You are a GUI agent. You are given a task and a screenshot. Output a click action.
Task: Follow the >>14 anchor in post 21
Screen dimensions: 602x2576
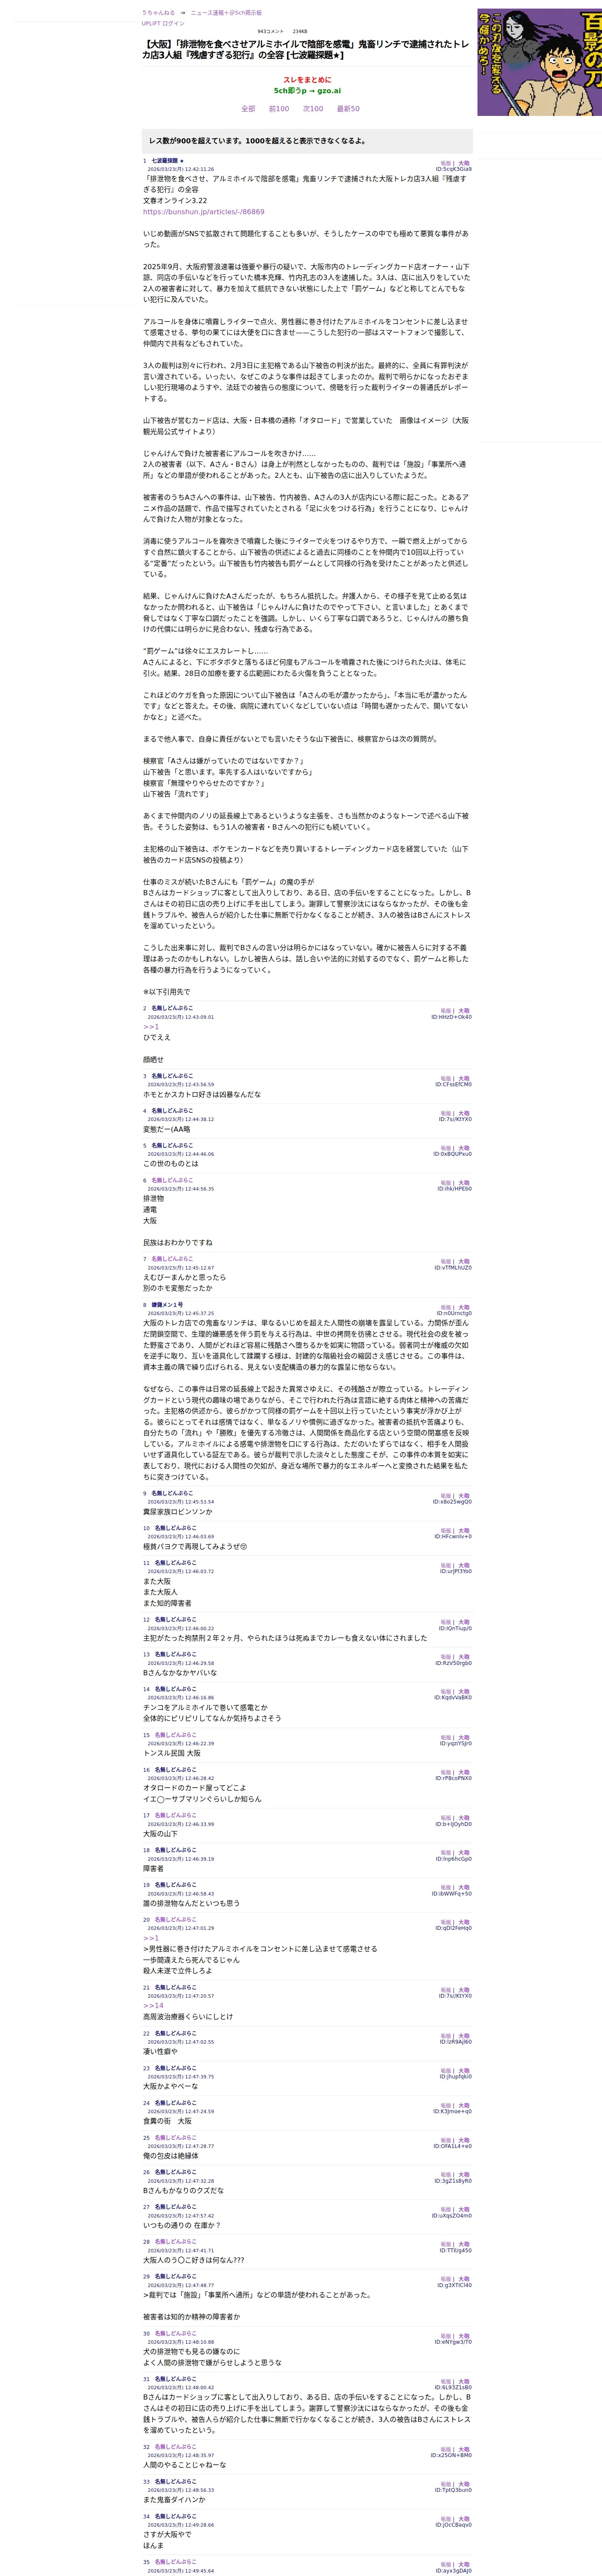point(153,2006)
